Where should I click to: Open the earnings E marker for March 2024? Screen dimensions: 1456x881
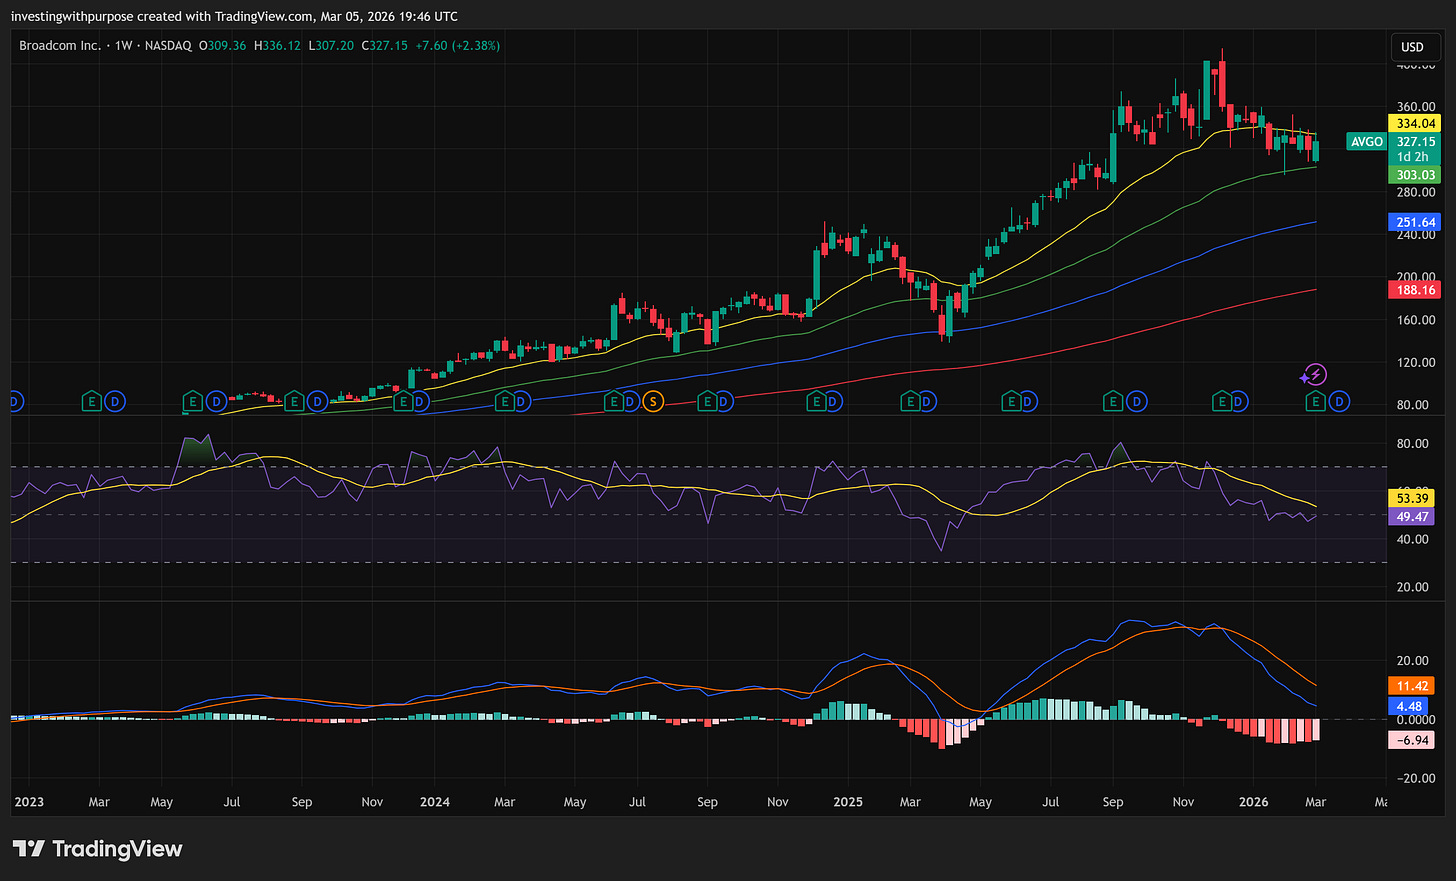tap(505, 402)
